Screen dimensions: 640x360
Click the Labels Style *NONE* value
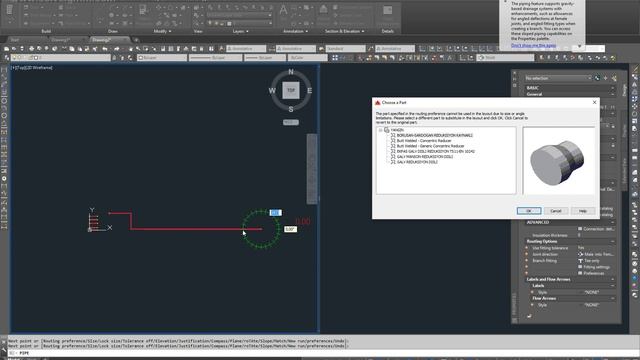click(591, 292)
